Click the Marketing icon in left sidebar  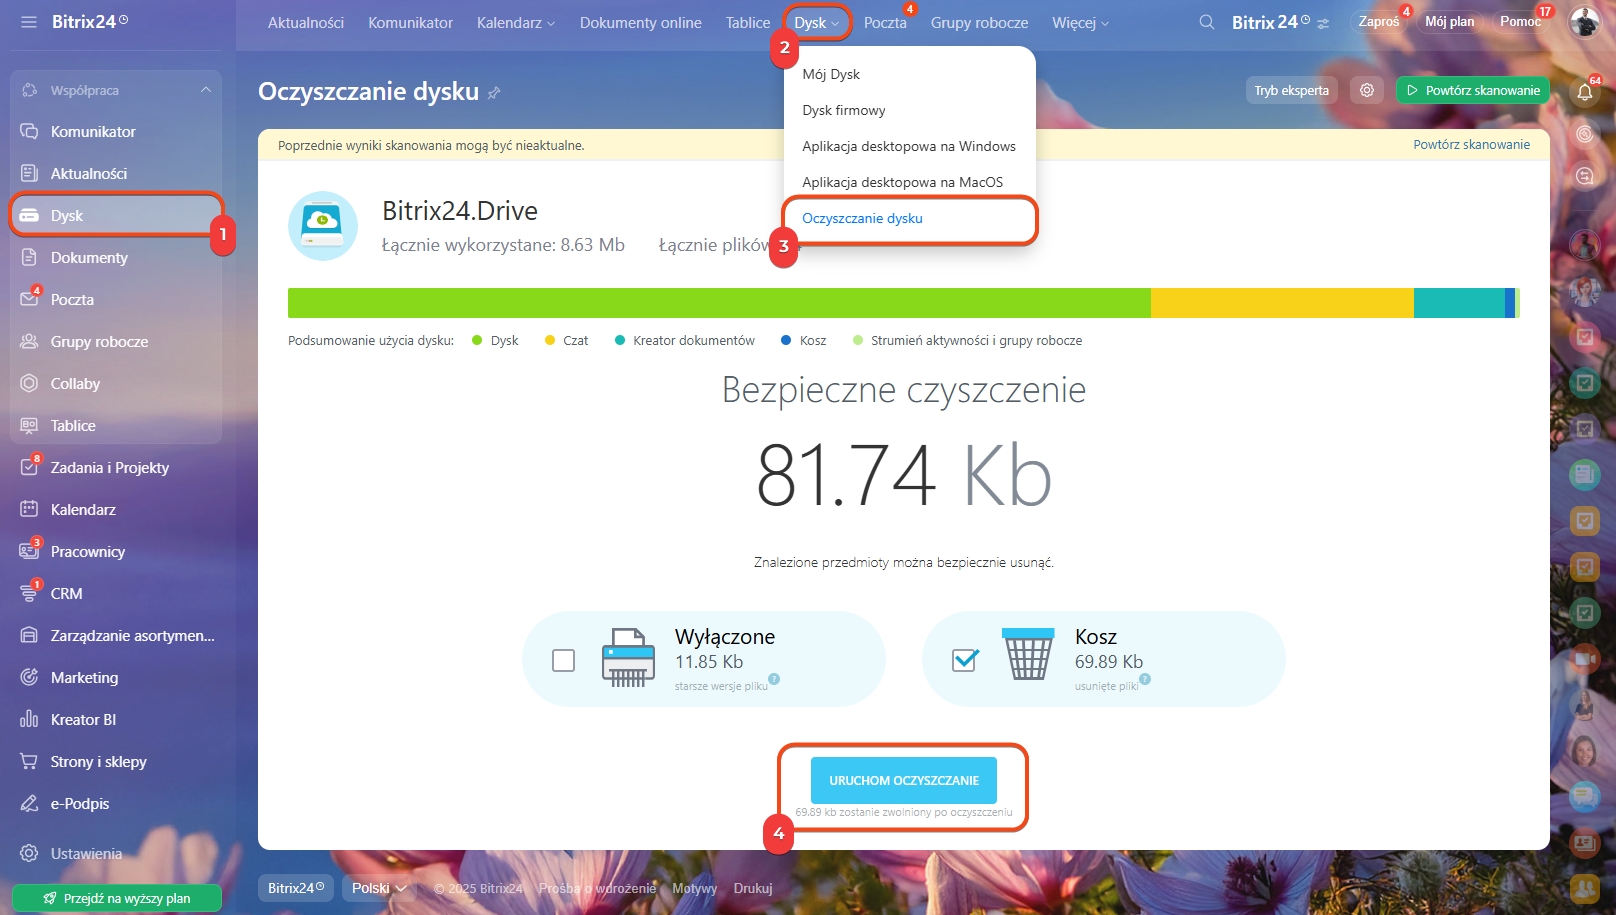(x=29, y=677)
